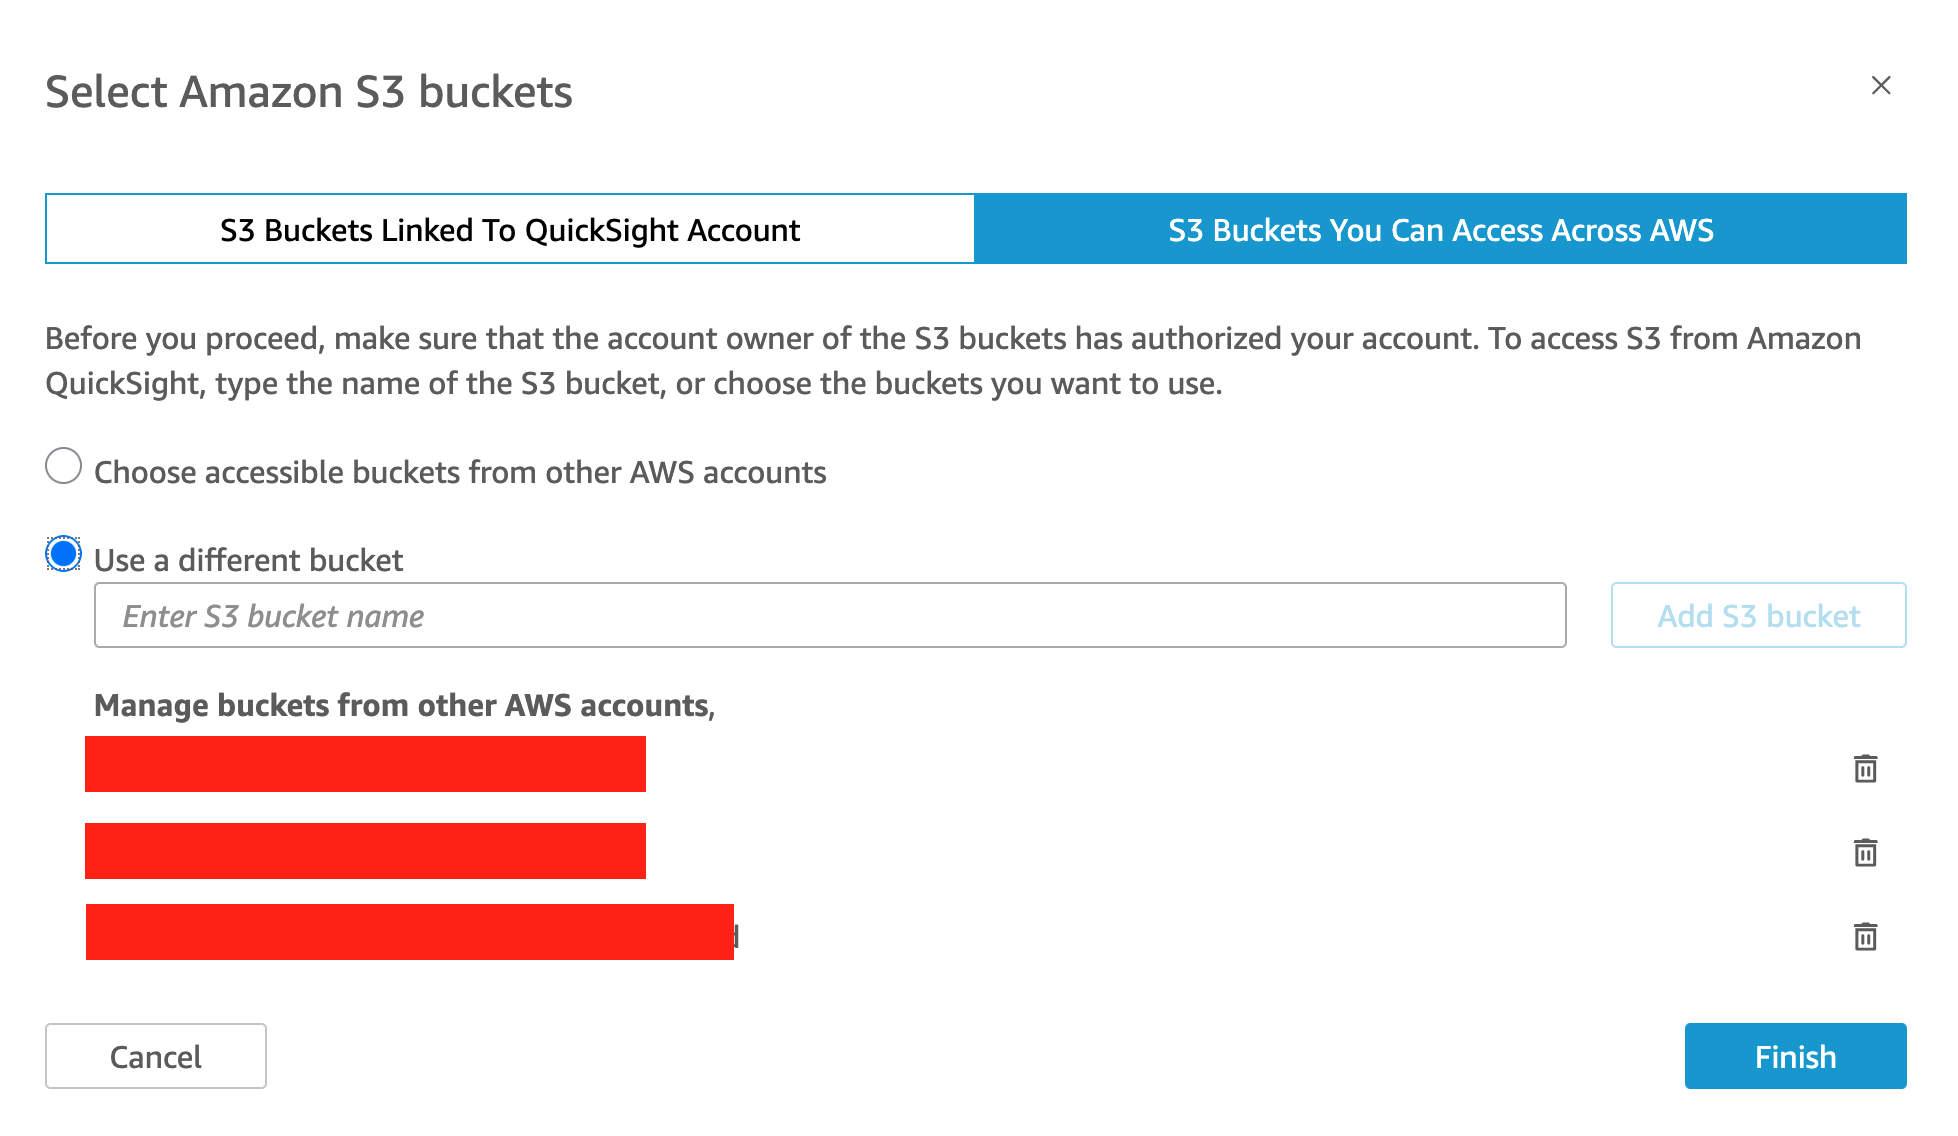Click Manage buckets from other AWS accounts heading
Image resolution: width=1958 pixels, height=1136 pixels.
[x=404, y=706]
